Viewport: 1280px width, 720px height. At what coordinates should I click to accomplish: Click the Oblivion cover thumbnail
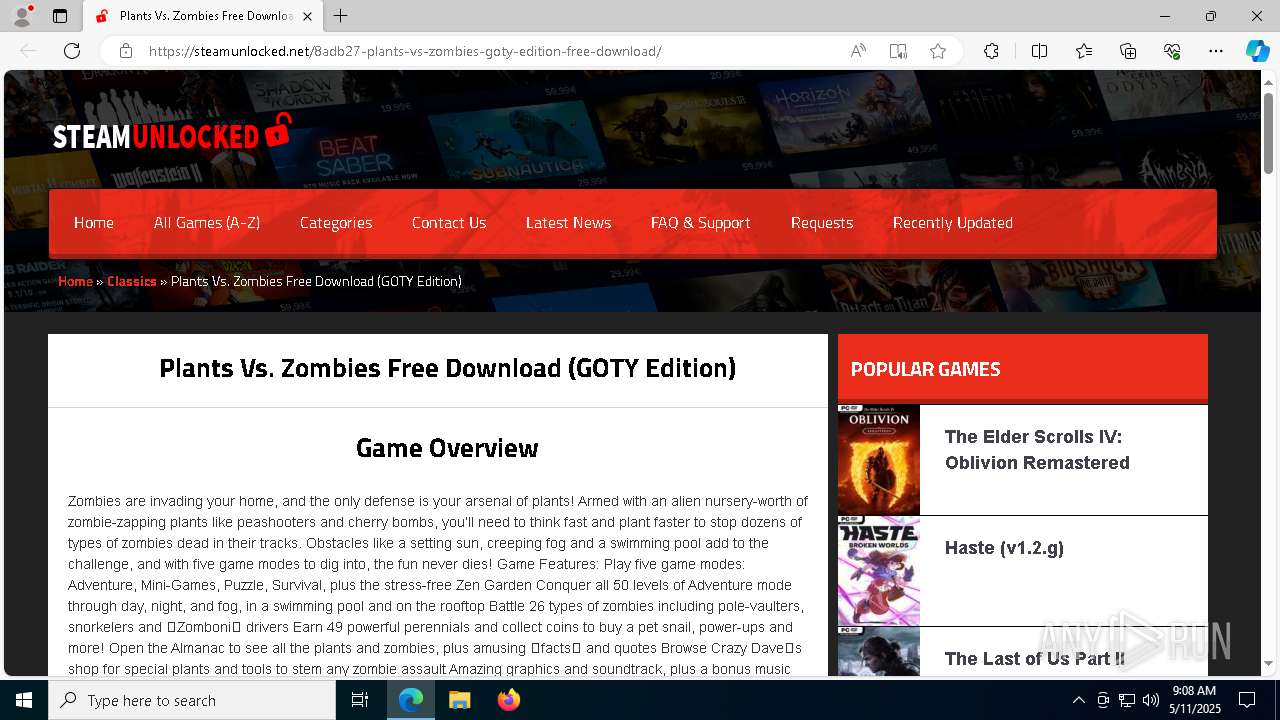click(x=879, y=460)
